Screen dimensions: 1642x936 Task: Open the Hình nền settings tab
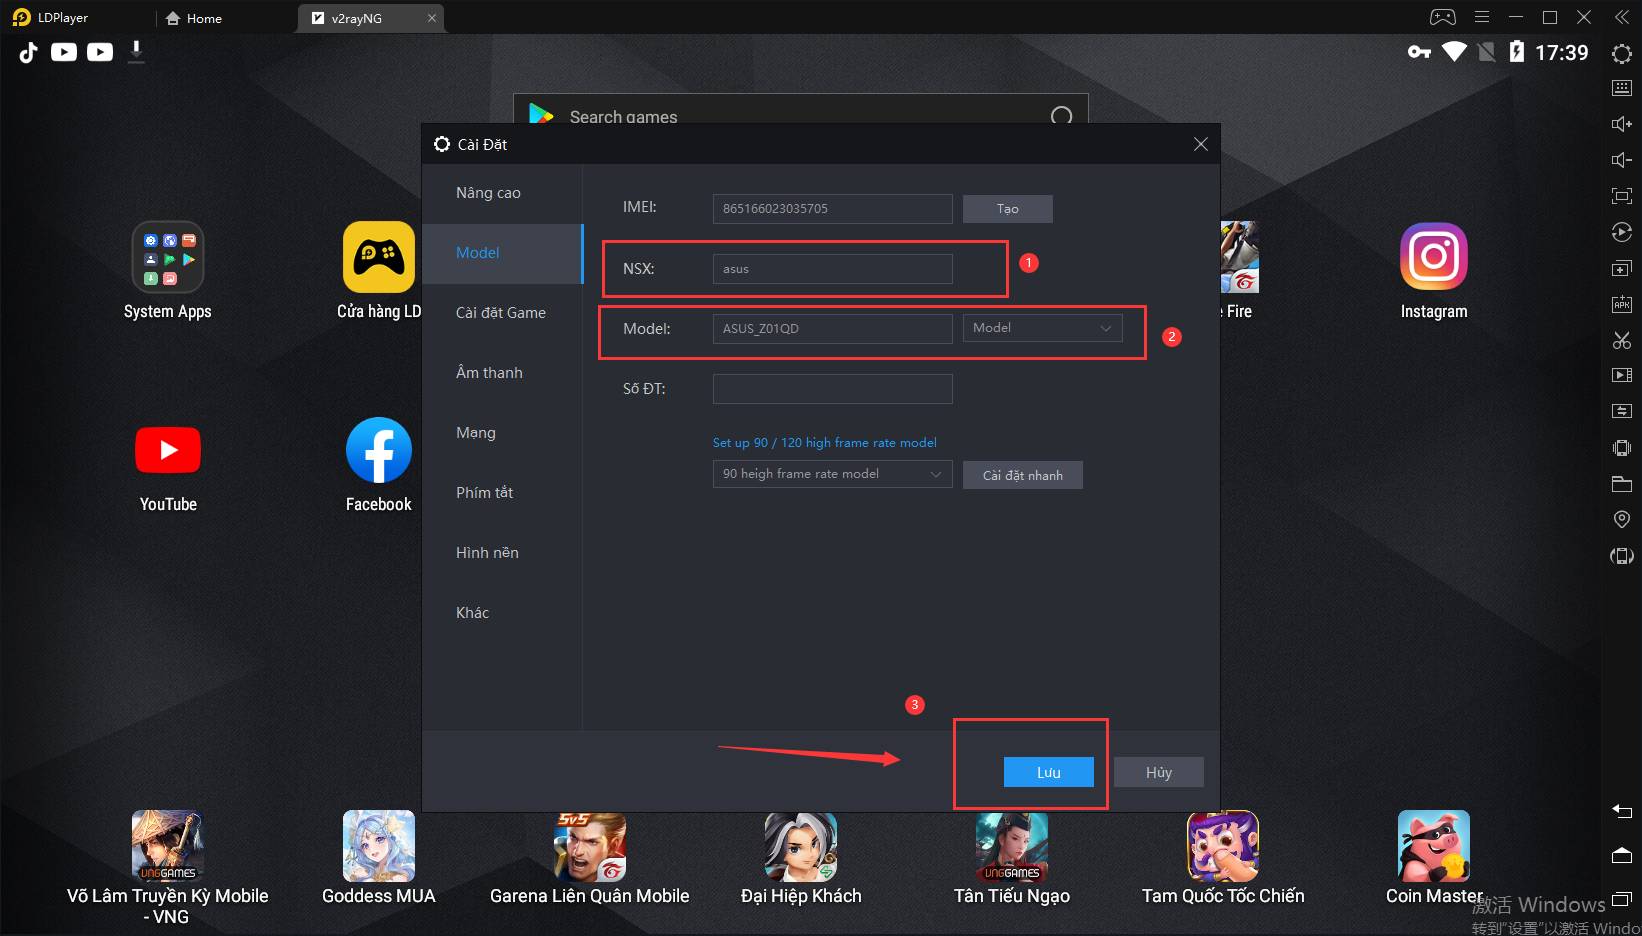point(502,553)
